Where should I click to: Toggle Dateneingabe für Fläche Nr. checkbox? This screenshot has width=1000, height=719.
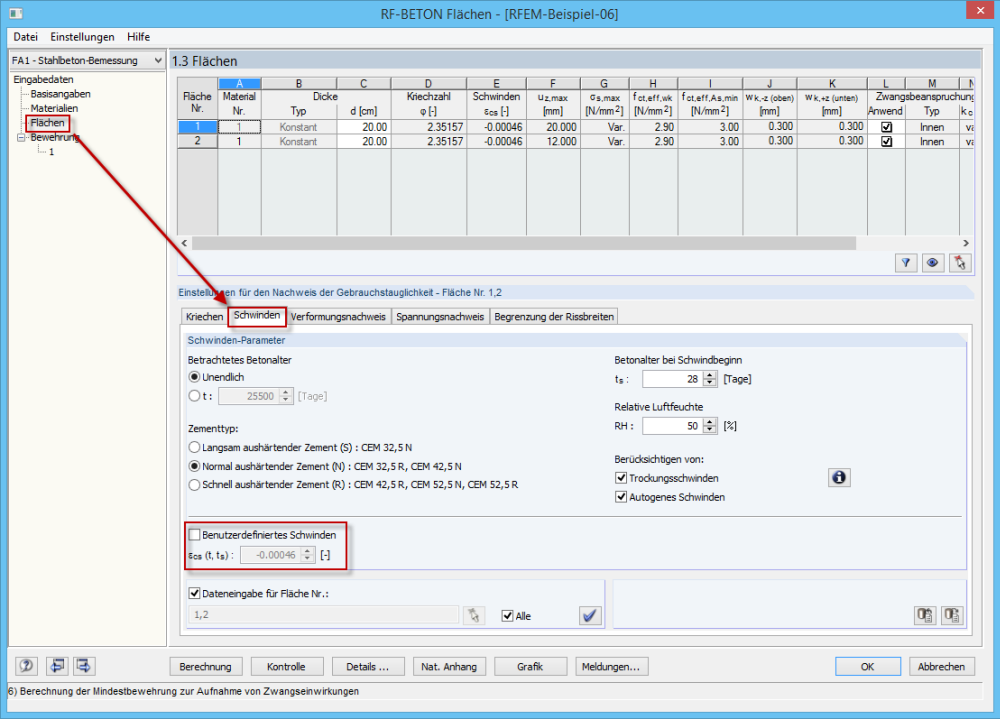click(x=195, y=593)
